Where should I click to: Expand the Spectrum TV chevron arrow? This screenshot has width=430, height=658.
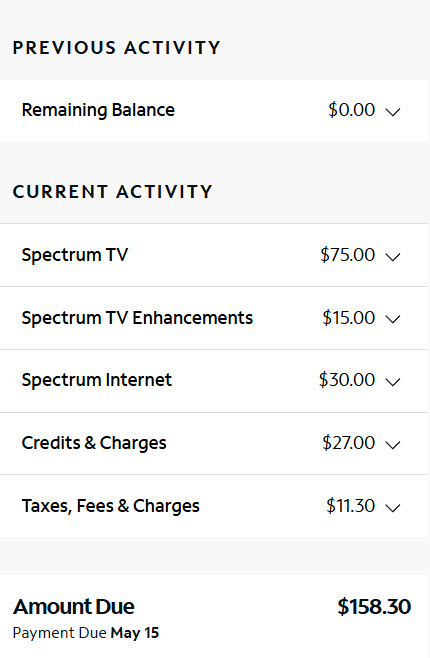[393, 256]
